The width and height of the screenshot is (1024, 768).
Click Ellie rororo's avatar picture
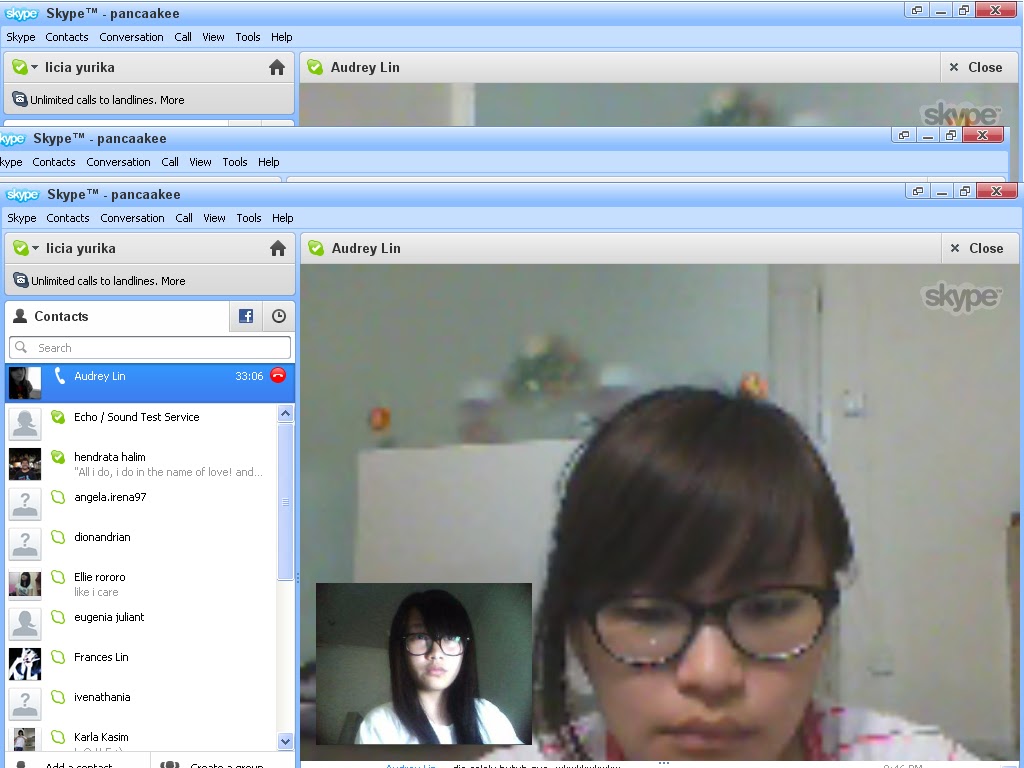[25, 584]
